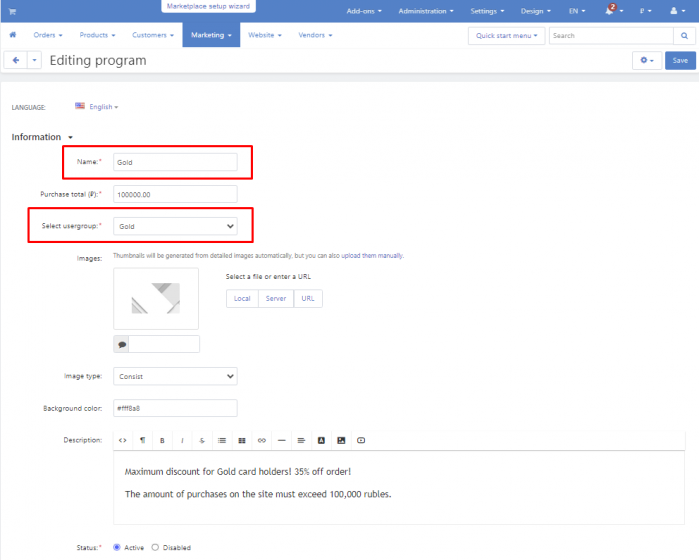Apply bold formatting in description
700x560 pixels.
(162, 440)
